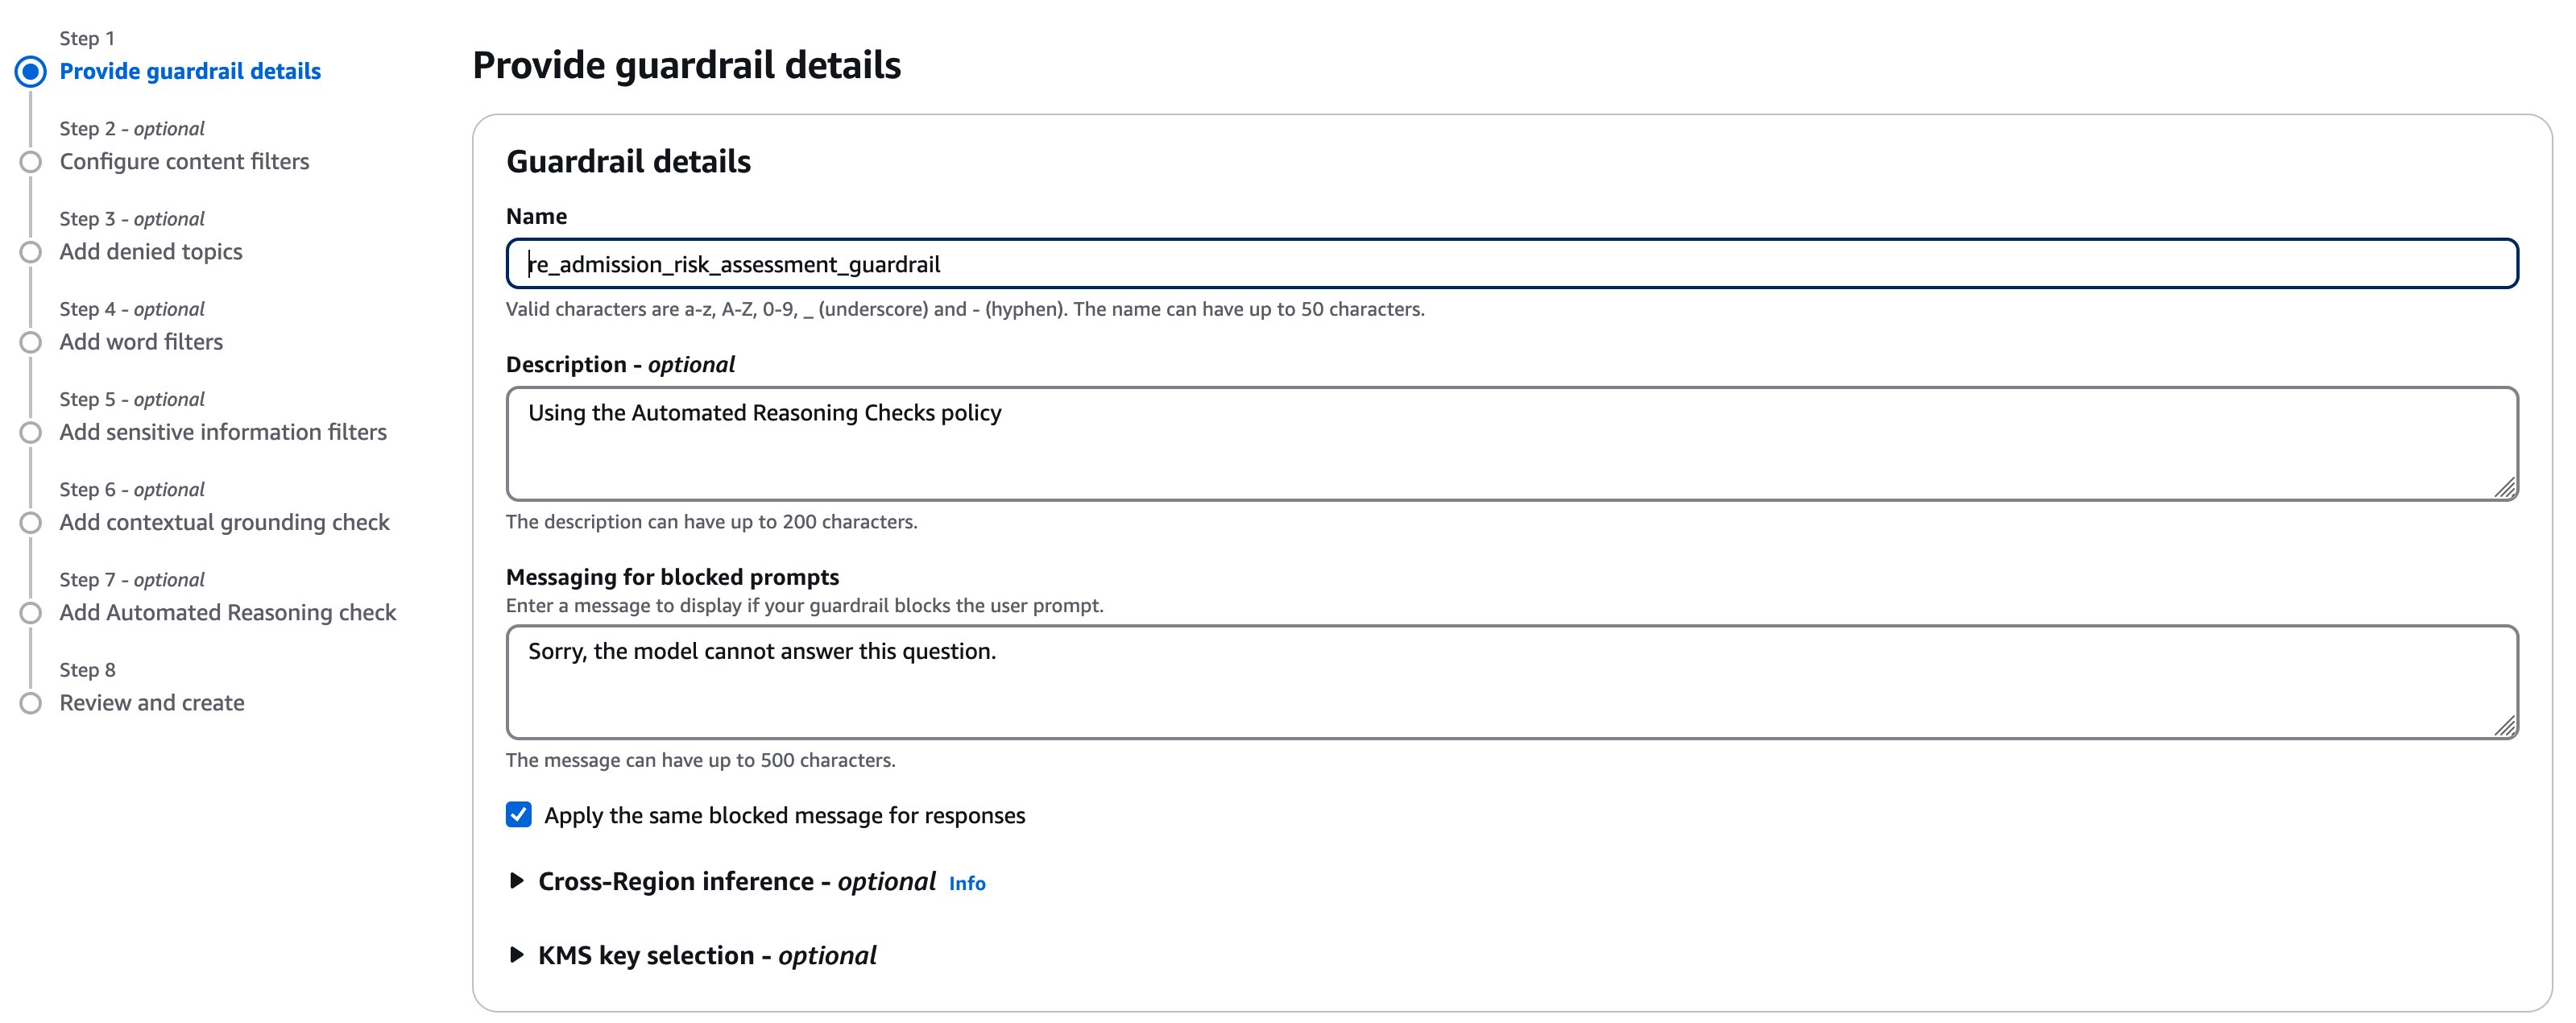Image resolution: width=2576 pixels, height=1023 pixels.
Task: Click the Description box resize handle
Action: click(2505, 488)
